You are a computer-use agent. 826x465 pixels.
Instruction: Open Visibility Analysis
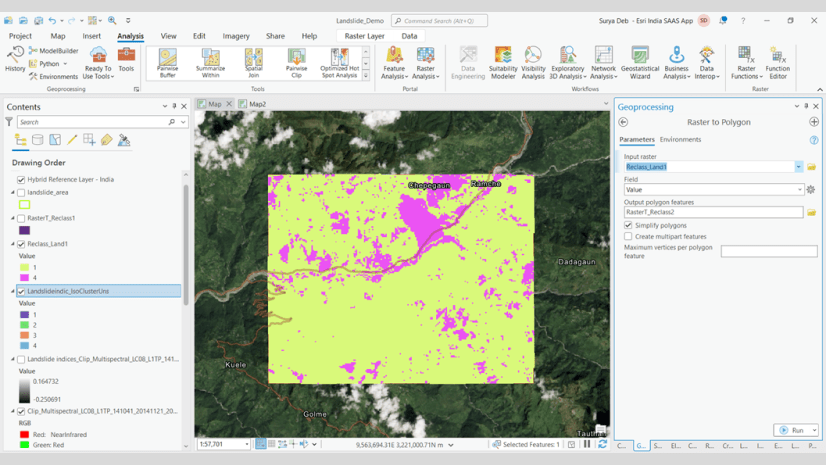[x=533, y=63]
